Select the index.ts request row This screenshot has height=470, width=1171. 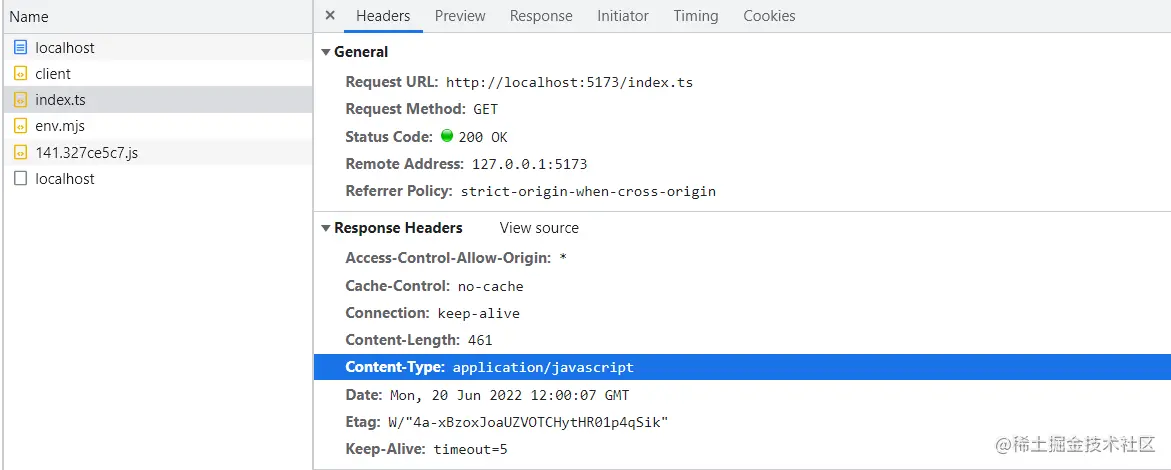[x=157, y=99]
